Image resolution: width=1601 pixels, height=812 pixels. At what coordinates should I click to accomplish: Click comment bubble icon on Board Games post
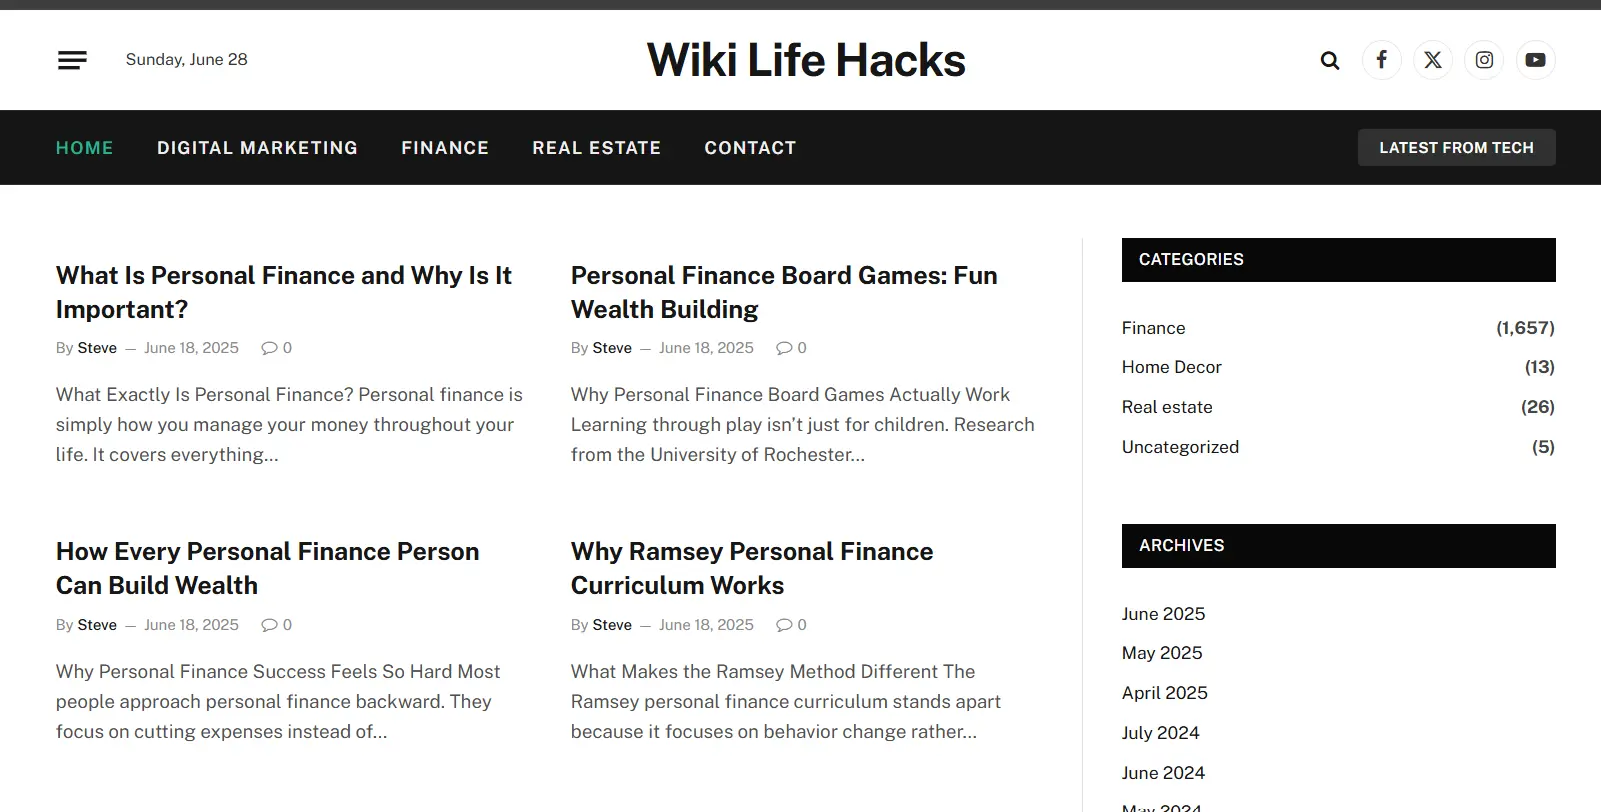point(784,348)
